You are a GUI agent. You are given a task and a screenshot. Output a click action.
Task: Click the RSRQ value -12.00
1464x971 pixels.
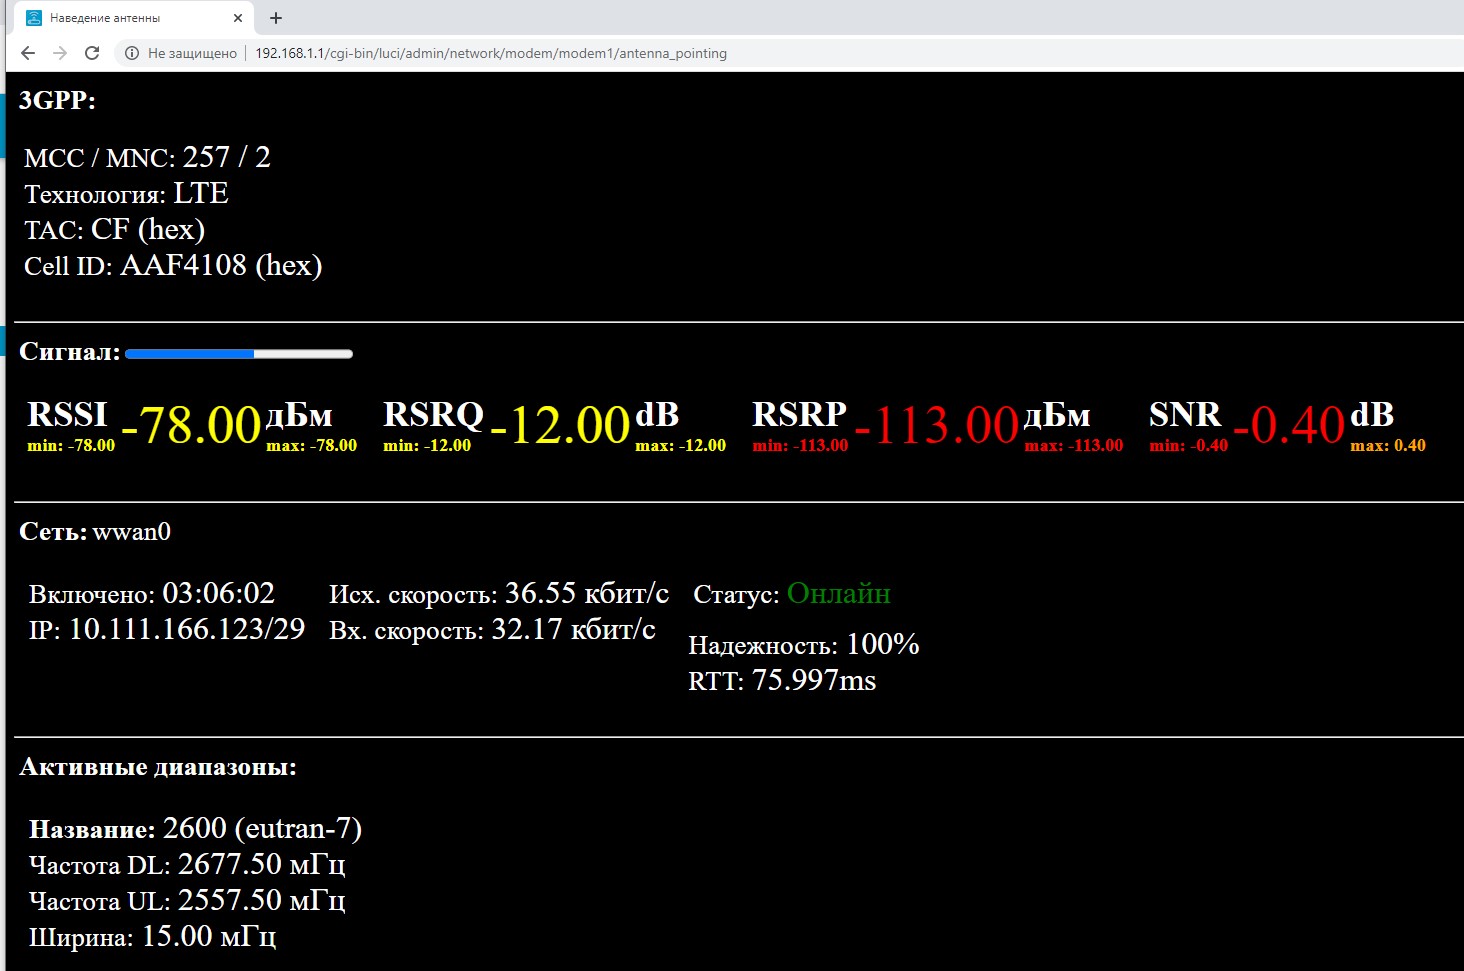click(560, 425)
